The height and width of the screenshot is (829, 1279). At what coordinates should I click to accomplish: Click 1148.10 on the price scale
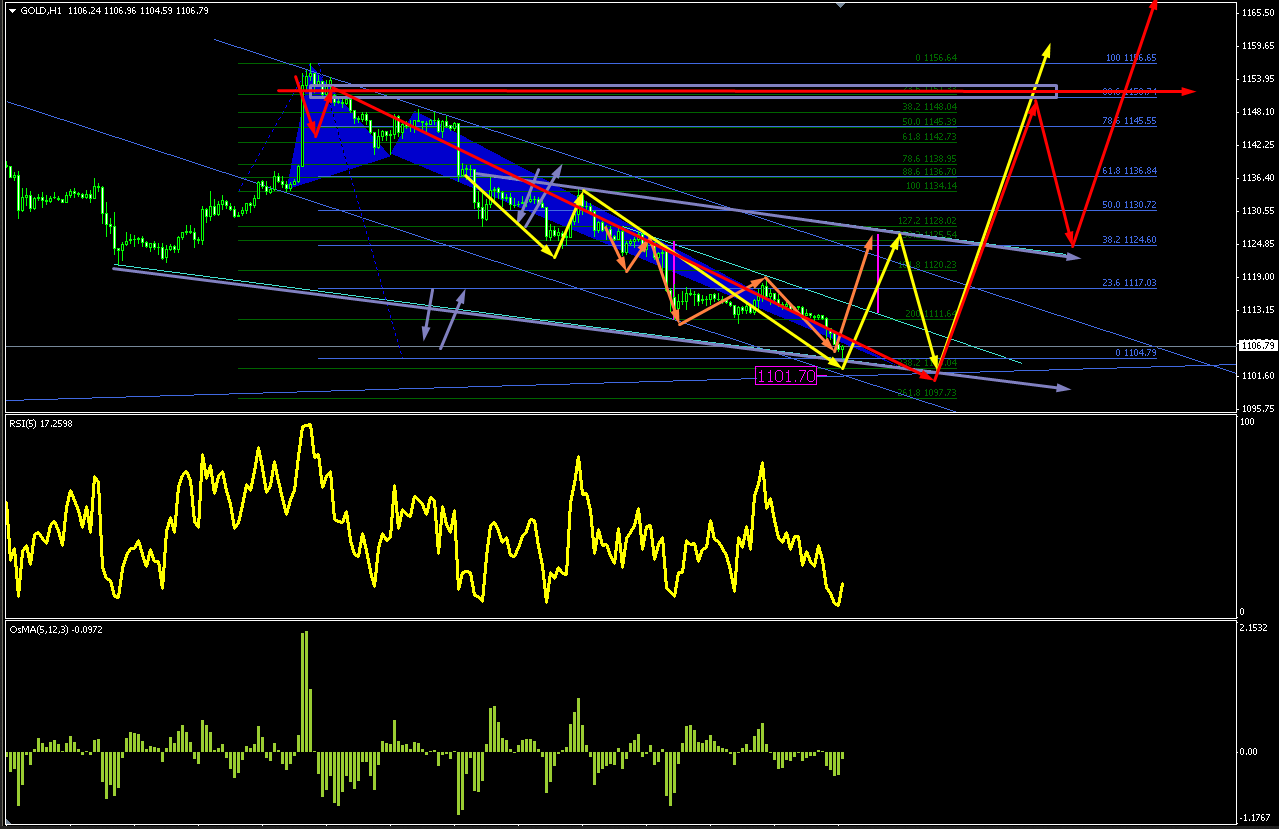(1256, 112)
